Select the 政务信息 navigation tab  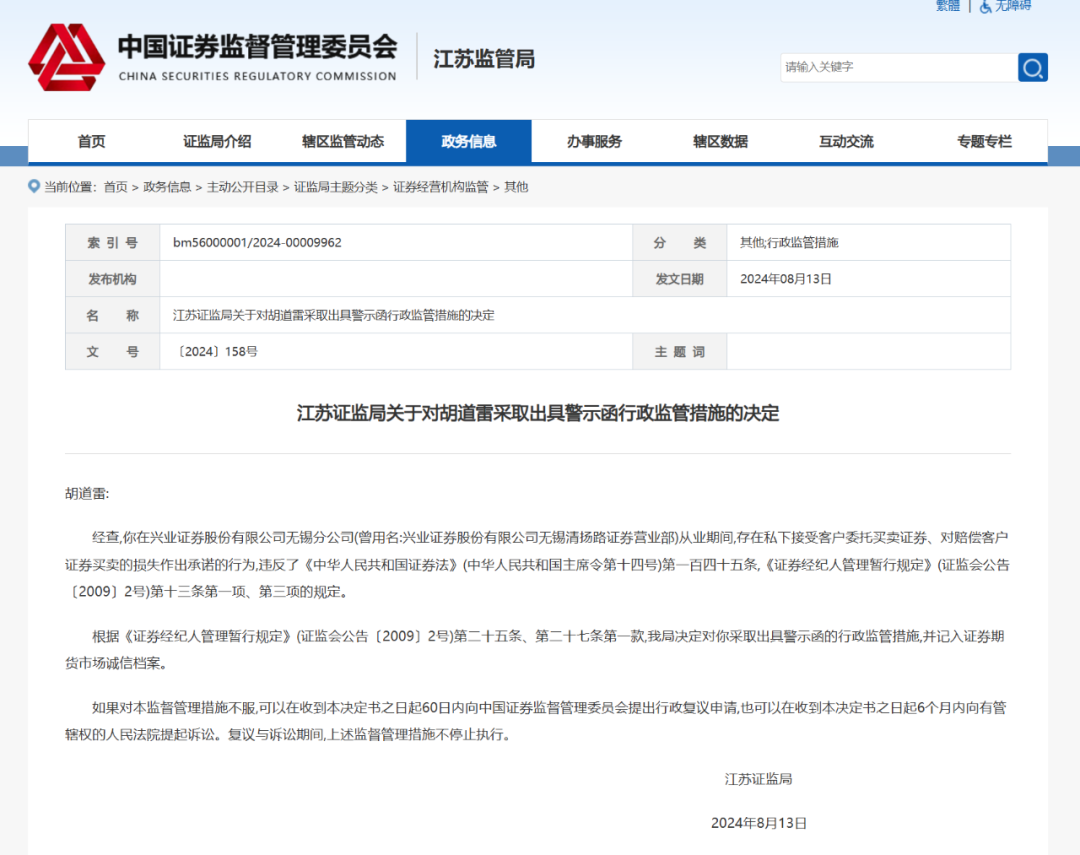click(x=469, y=142)
